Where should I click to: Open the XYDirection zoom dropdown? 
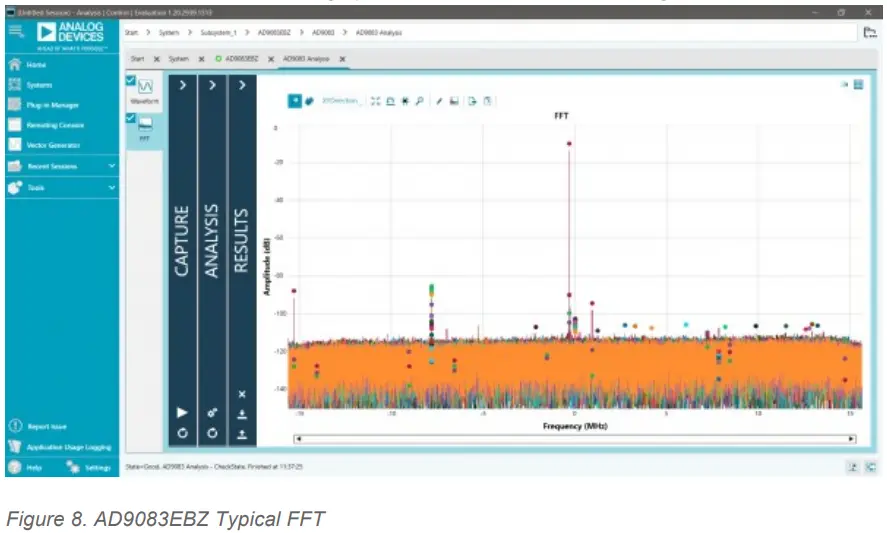point(341,101)
